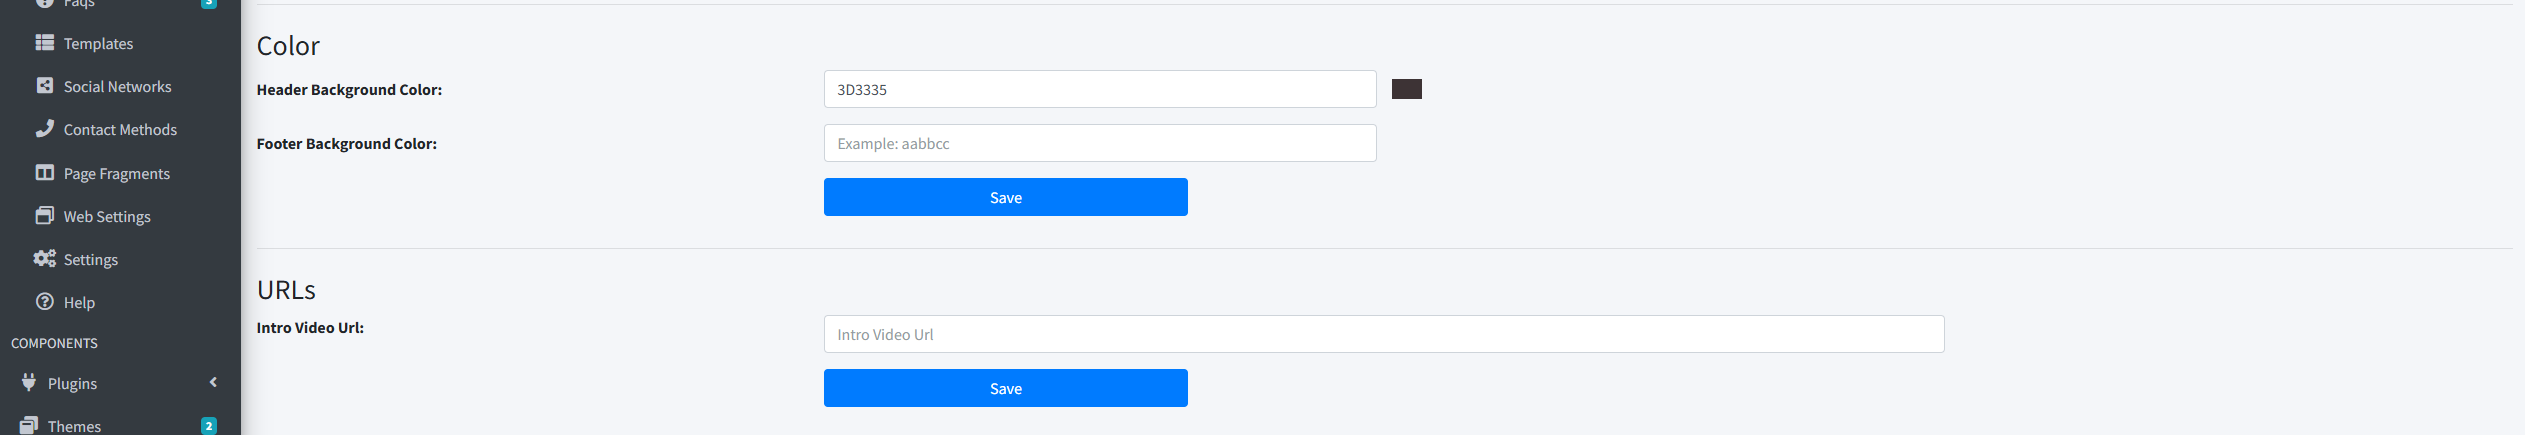Viewport: 2525px width, 435px height.
Task: Open the Themes menu item label
Action: pyautogui.click(x=74, y=426)
